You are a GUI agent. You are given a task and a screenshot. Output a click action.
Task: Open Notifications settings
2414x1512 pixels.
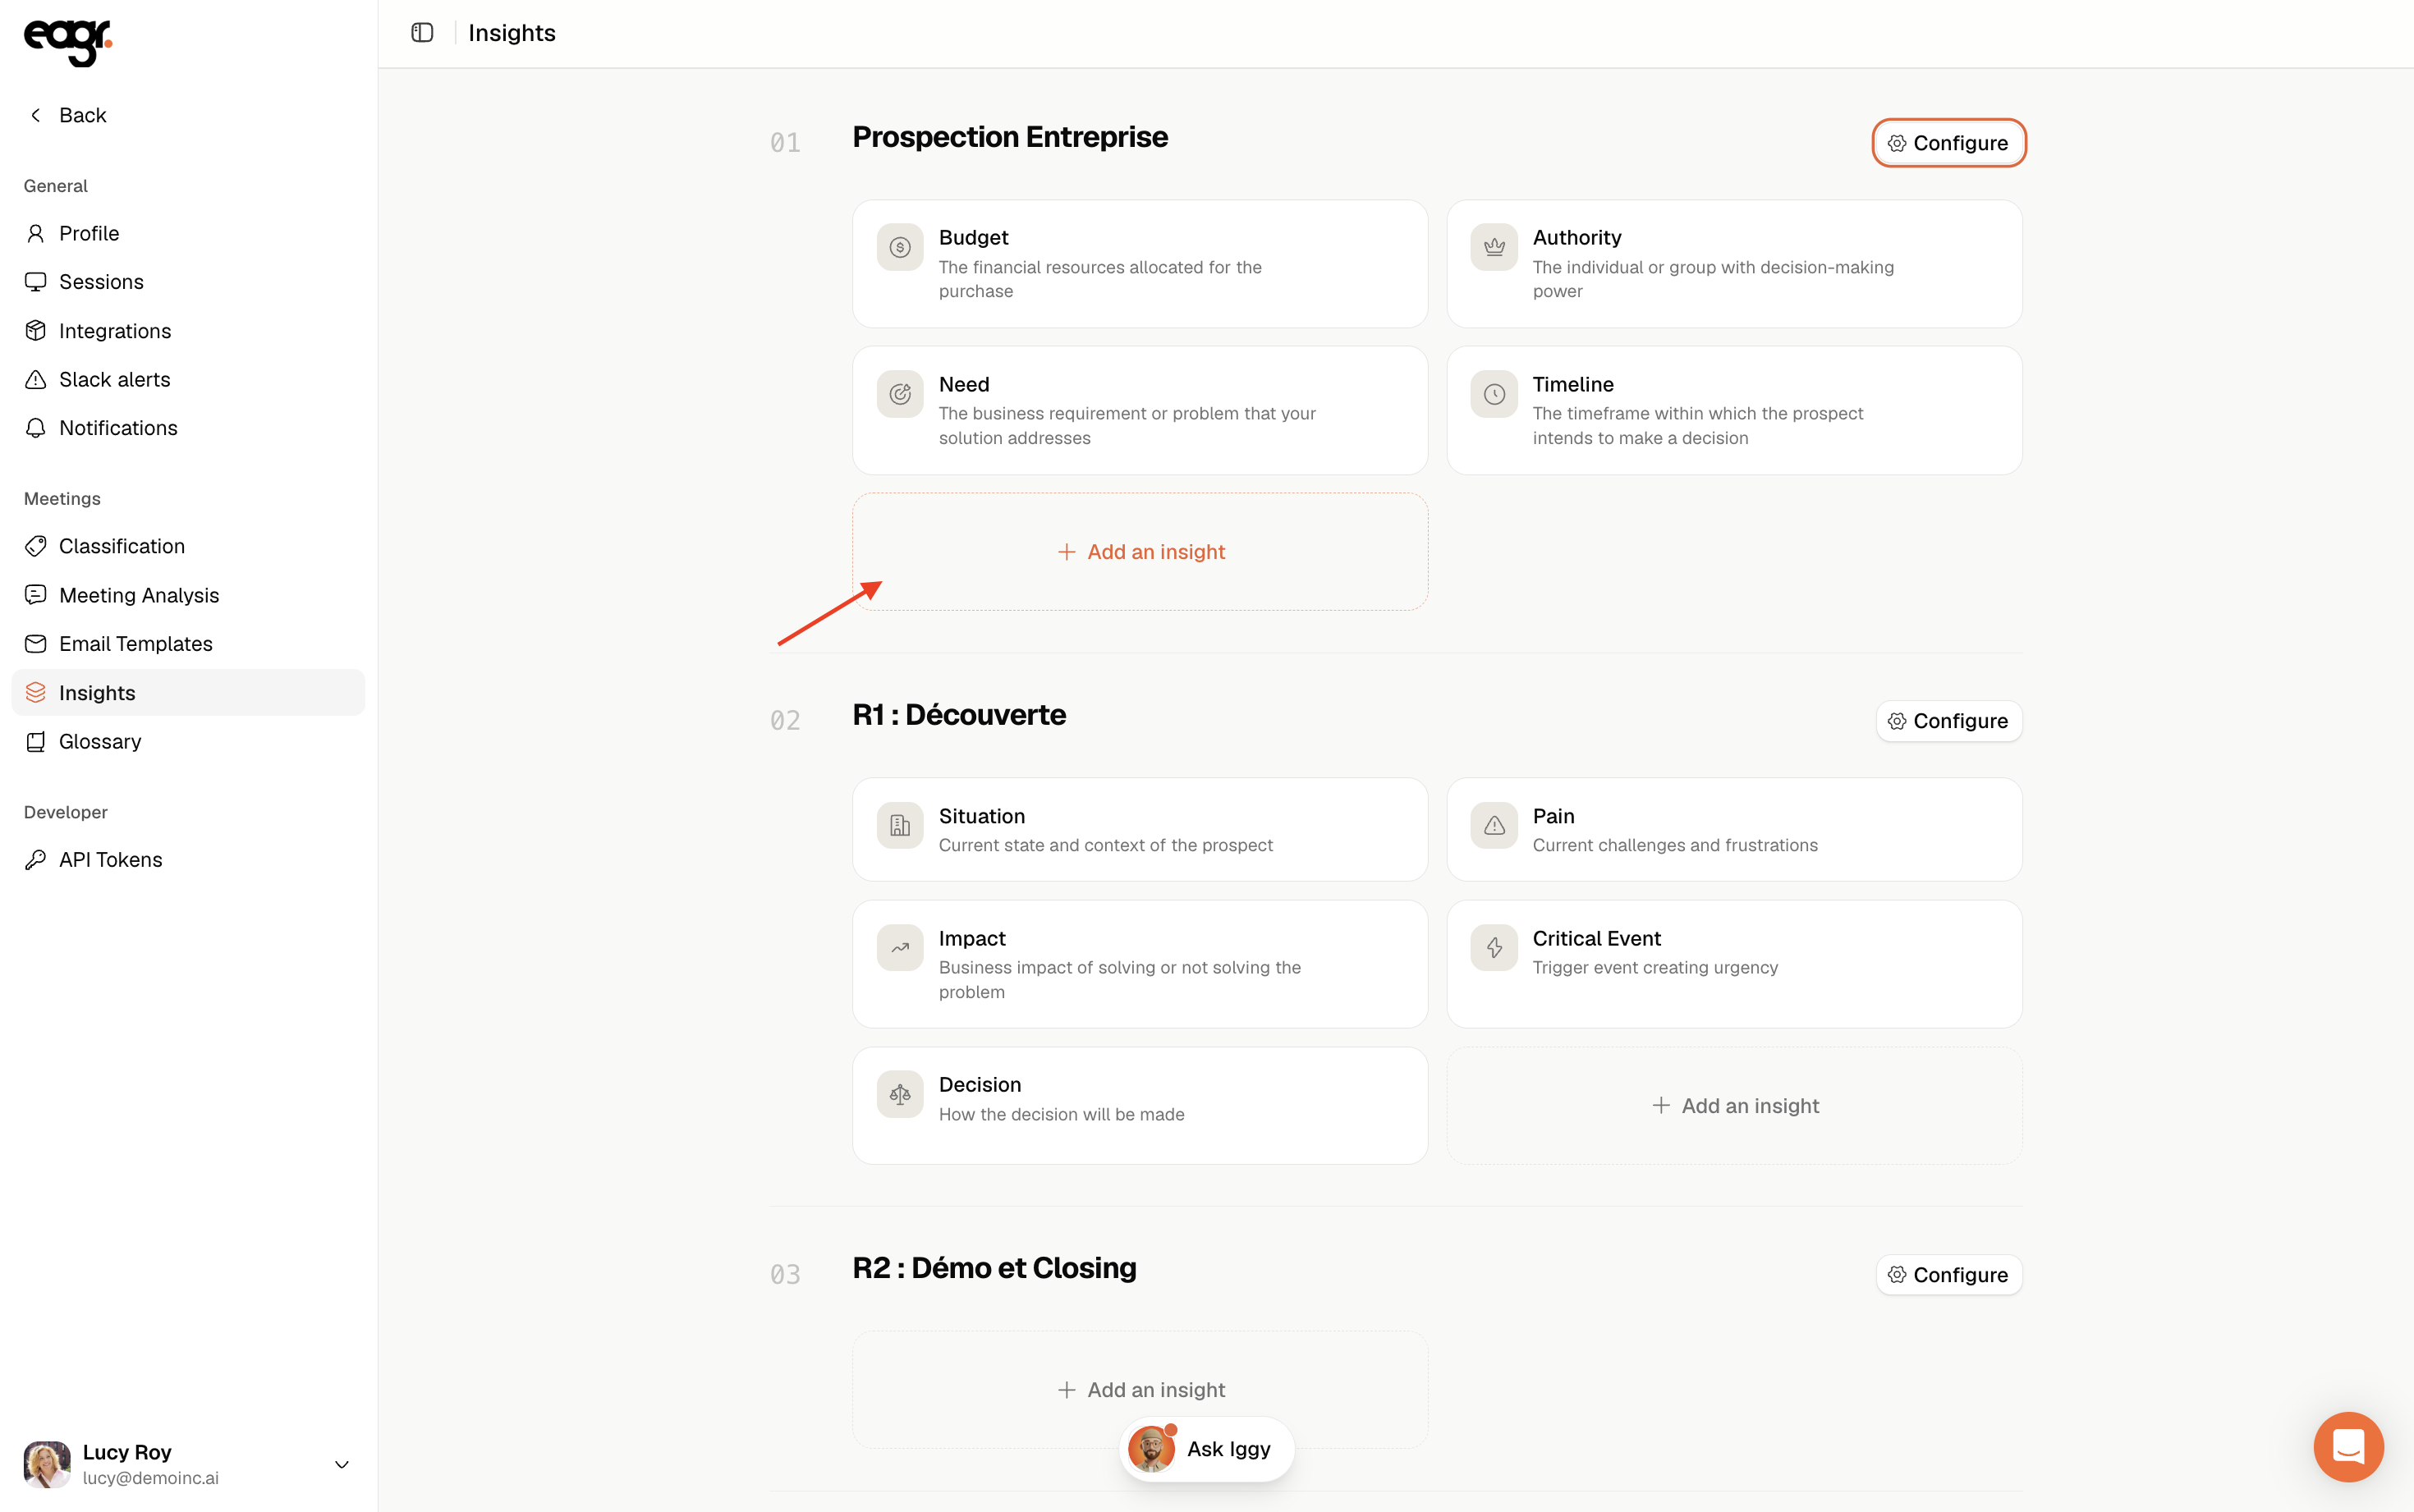pos(188,428)
